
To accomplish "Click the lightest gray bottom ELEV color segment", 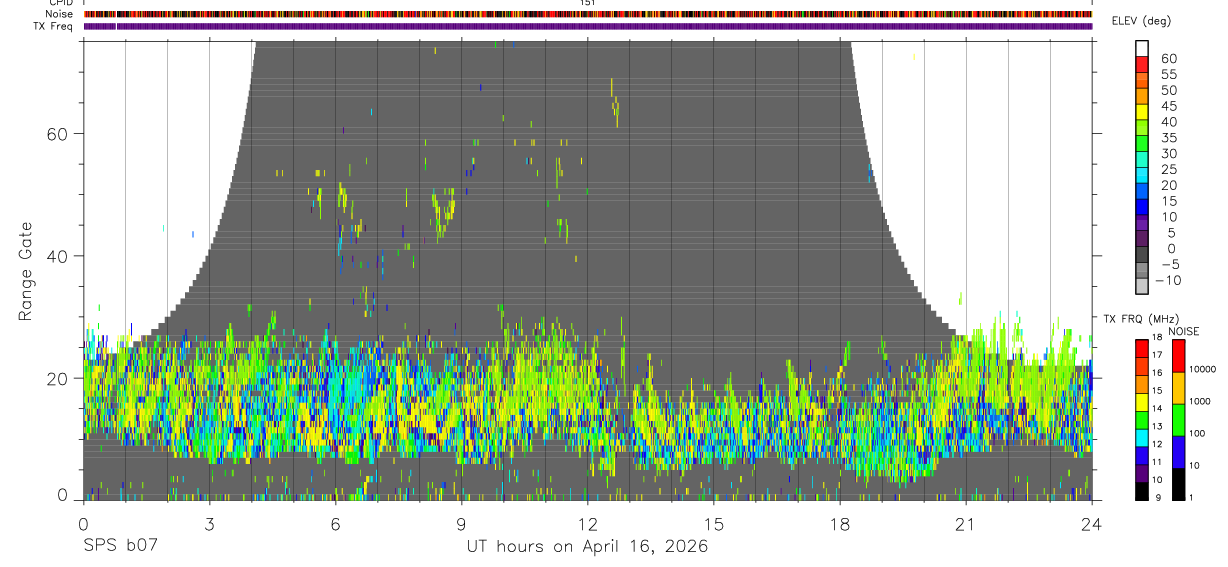I will tap(1142, 285).
